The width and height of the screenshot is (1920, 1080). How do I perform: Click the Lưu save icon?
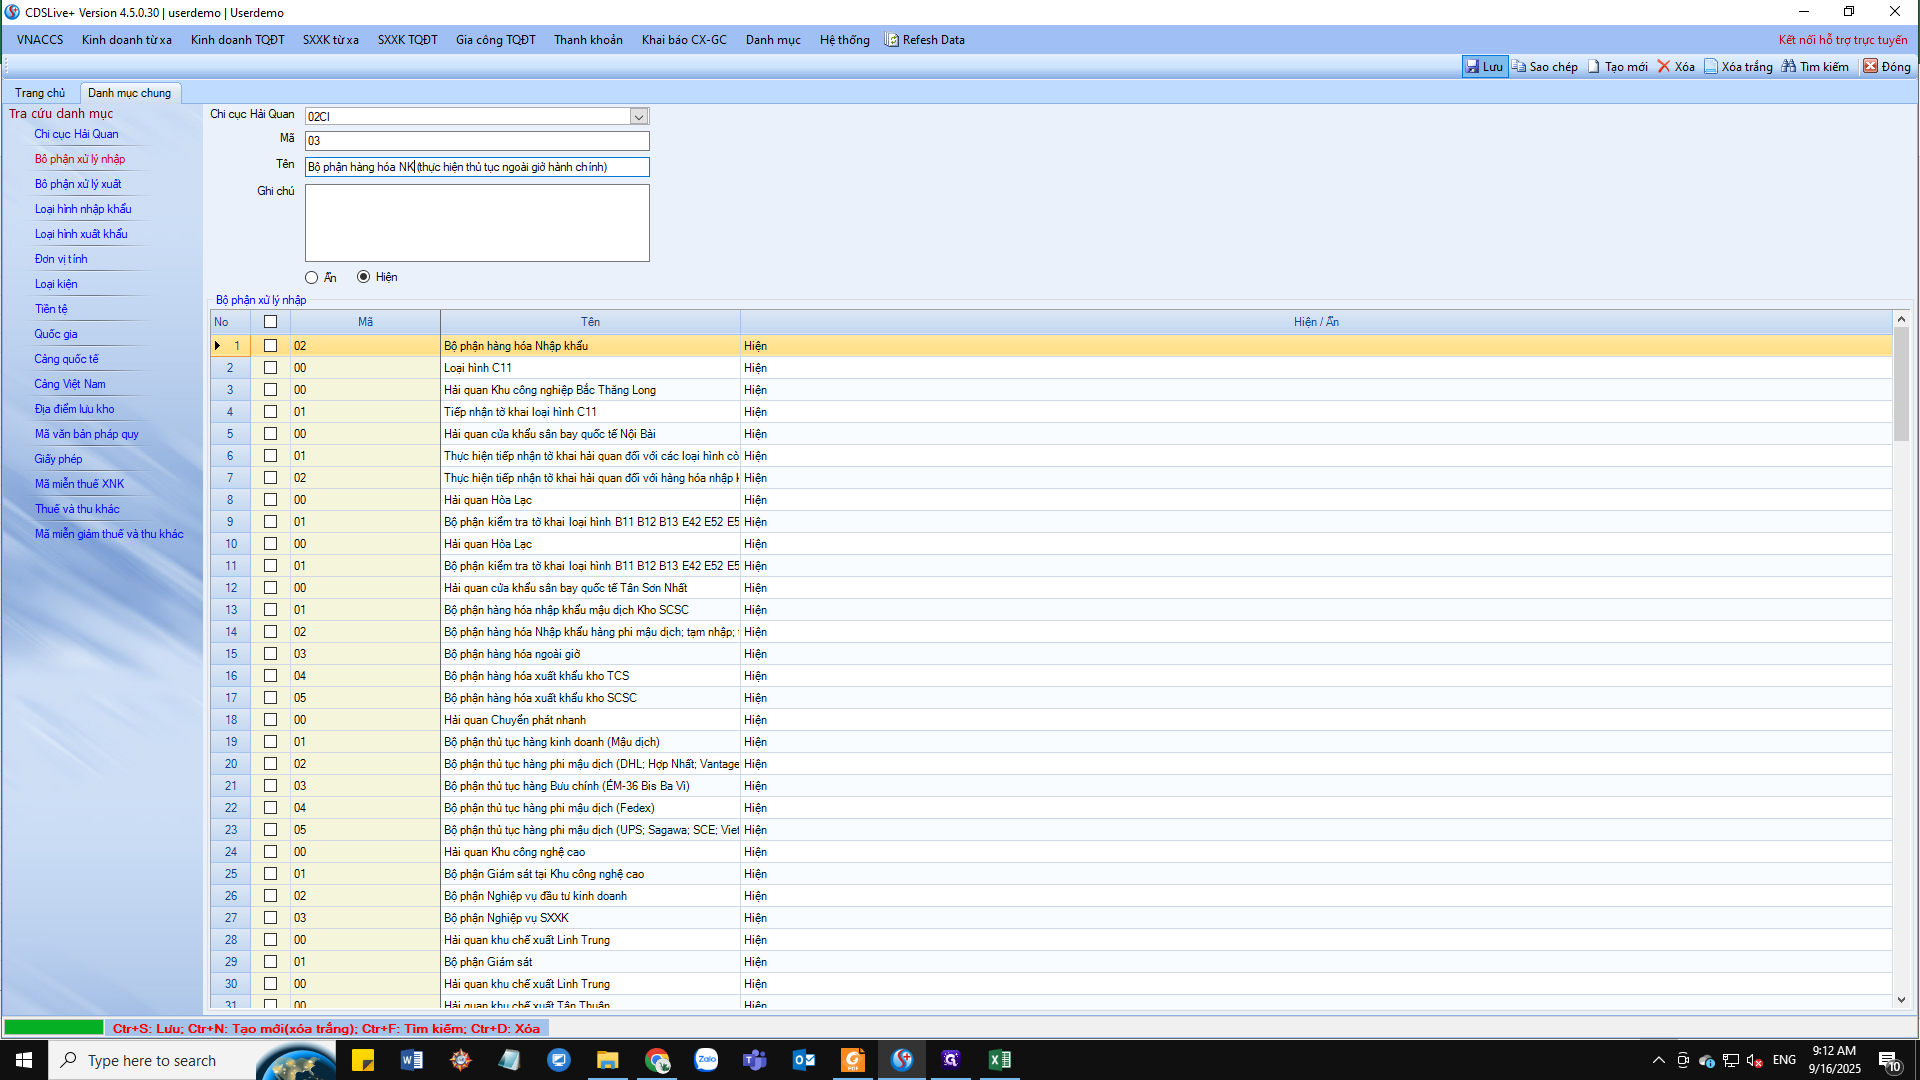[1472, 67]
